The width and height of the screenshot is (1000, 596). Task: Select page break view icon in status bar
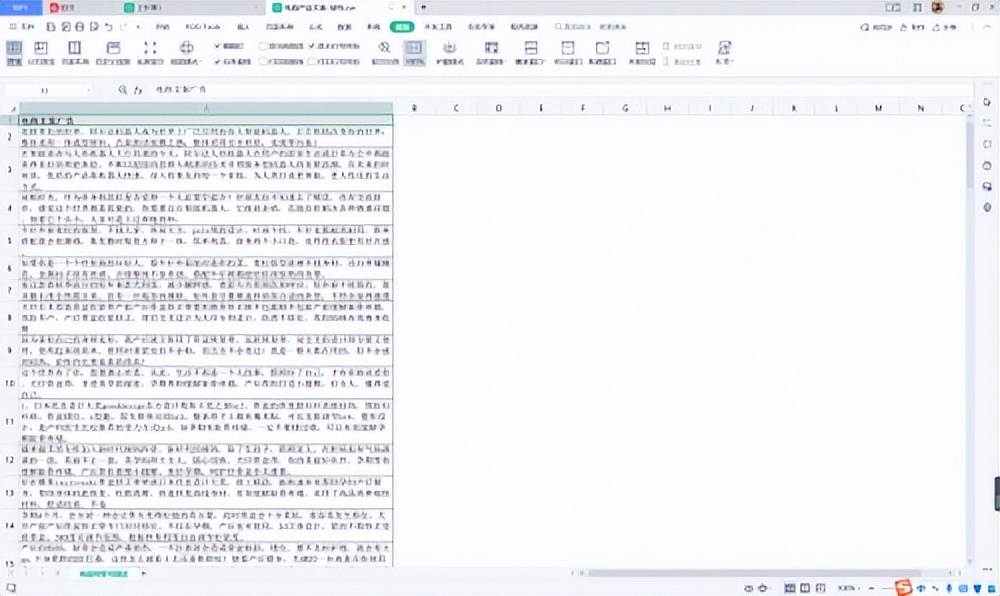click(820, 588)
